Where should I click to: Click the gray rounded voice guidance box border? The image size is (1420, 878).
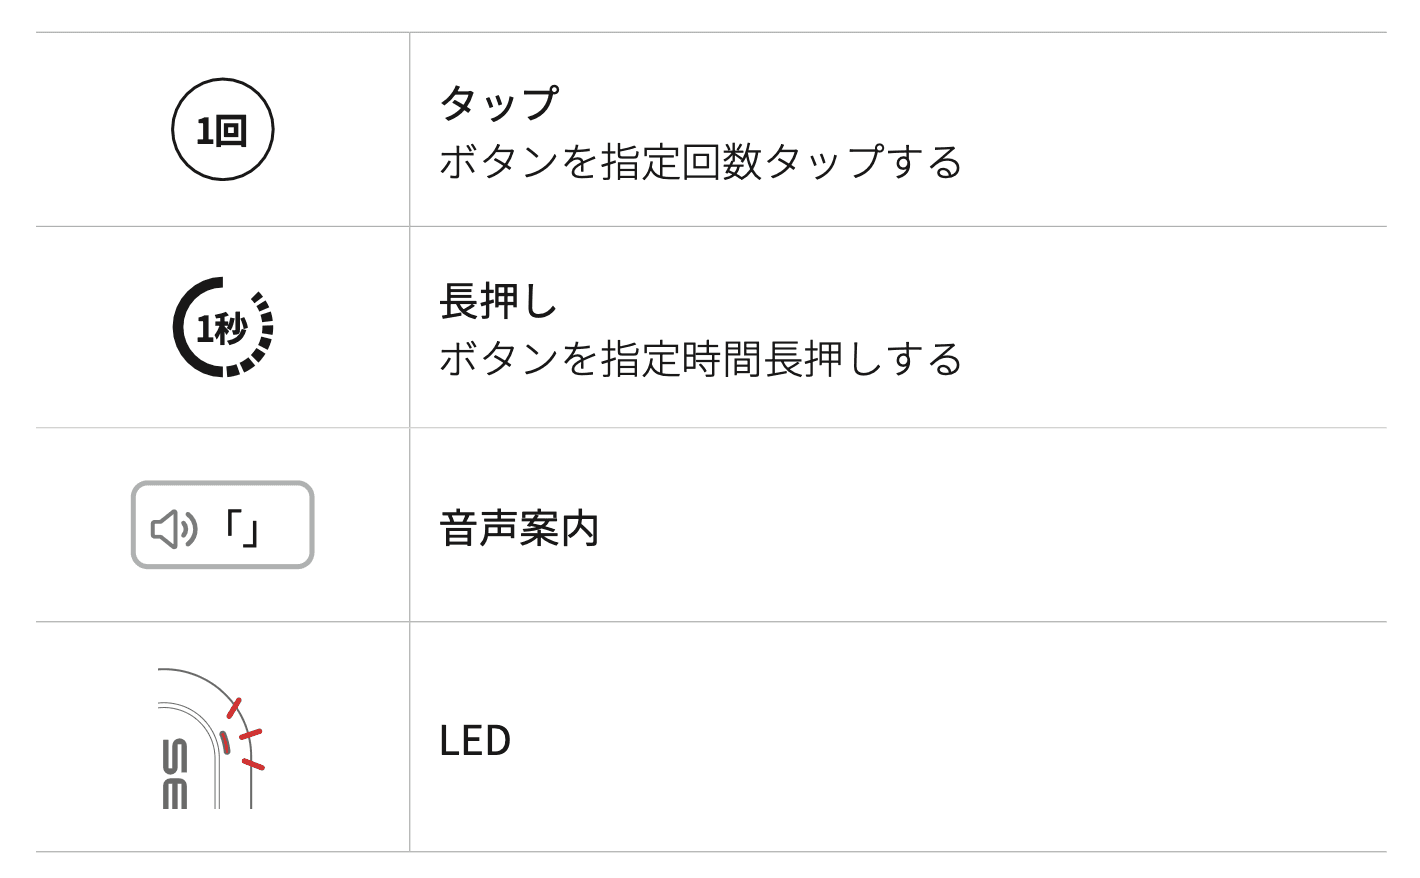click(x=222, y=484)
